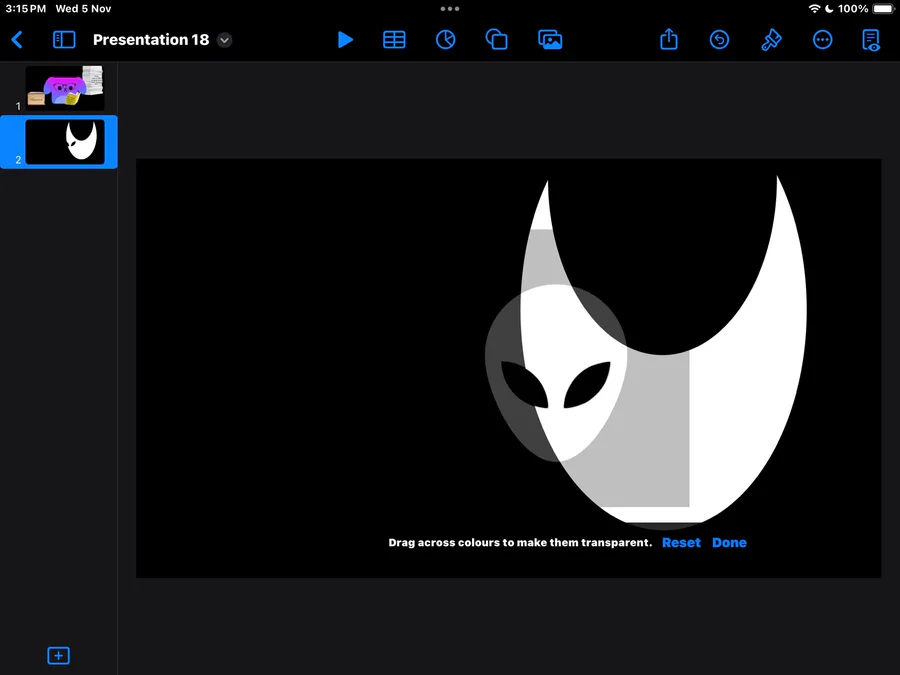Viewport: 900px width, 675px height.
Task: Tap the share icon
Action: (x=669, y=39)
